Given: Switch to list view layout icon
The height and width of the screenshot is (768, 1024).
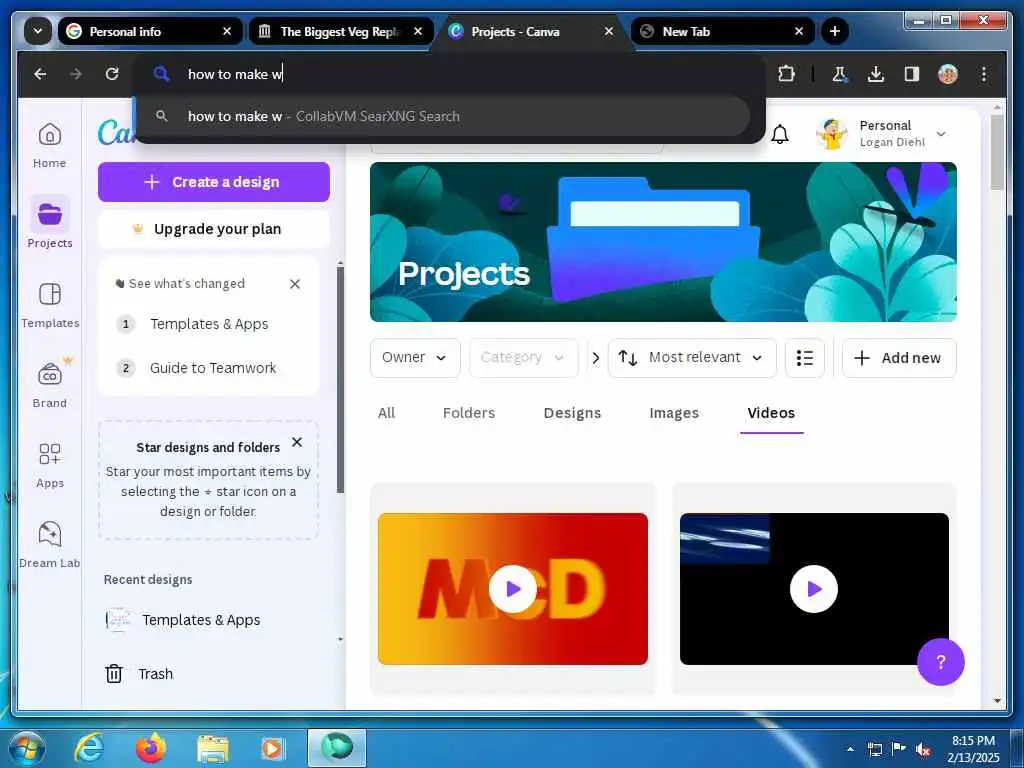Looking at the screenshot, I should [805, 358].
